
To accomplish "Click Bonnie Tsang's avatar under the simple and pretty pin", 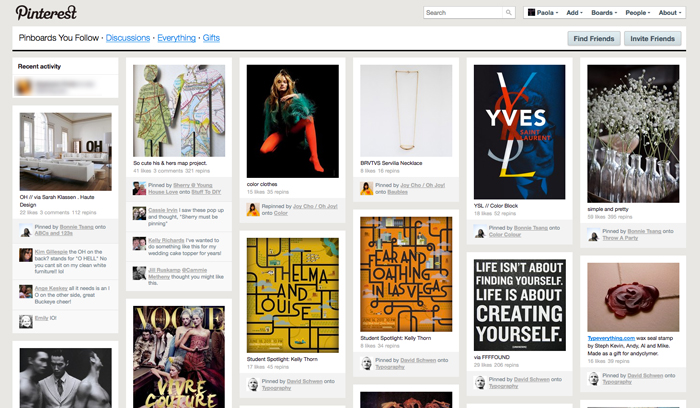I will (x=594, y=234).
